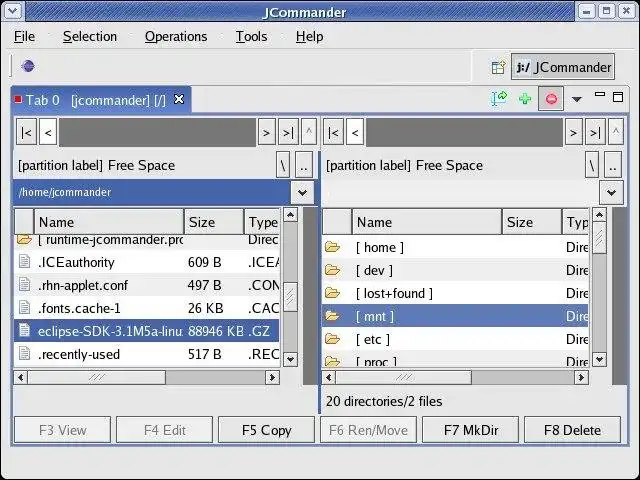Select the .ICEauthority file row
Image resolution: width=640 pixels, height=480 pixels.
(147, 262)
